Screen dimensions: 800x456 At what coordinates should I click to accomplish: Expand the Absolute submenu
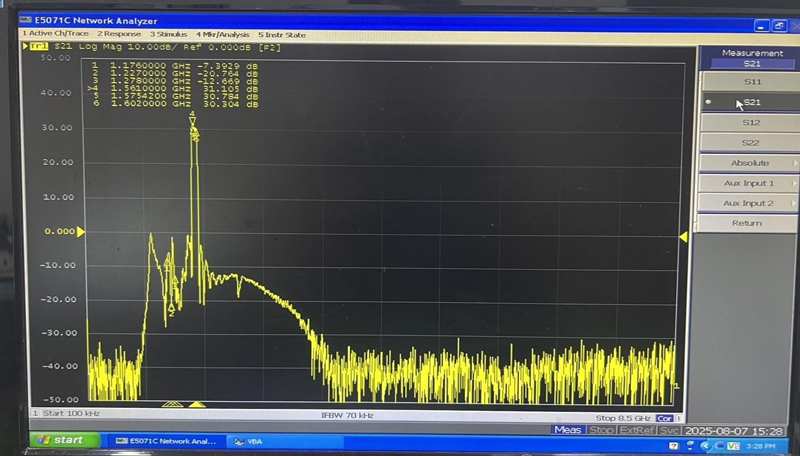pyautogui.click(x=750, y=163)
